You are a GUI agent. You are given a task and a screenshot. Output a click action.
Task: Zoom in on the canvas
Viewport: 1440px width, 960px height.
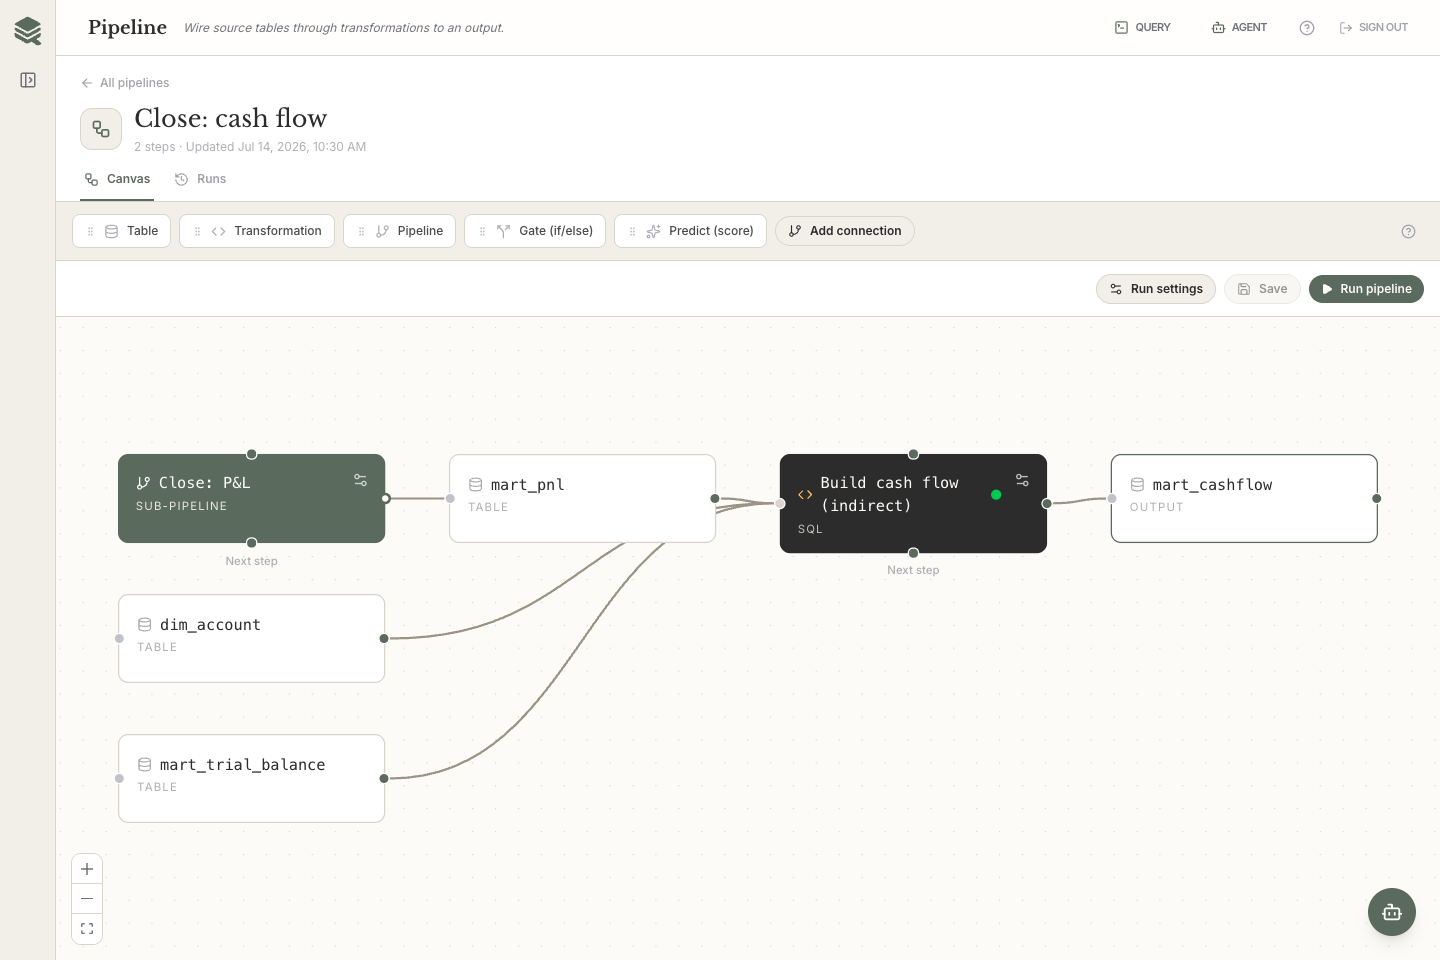tap(87, 869)
